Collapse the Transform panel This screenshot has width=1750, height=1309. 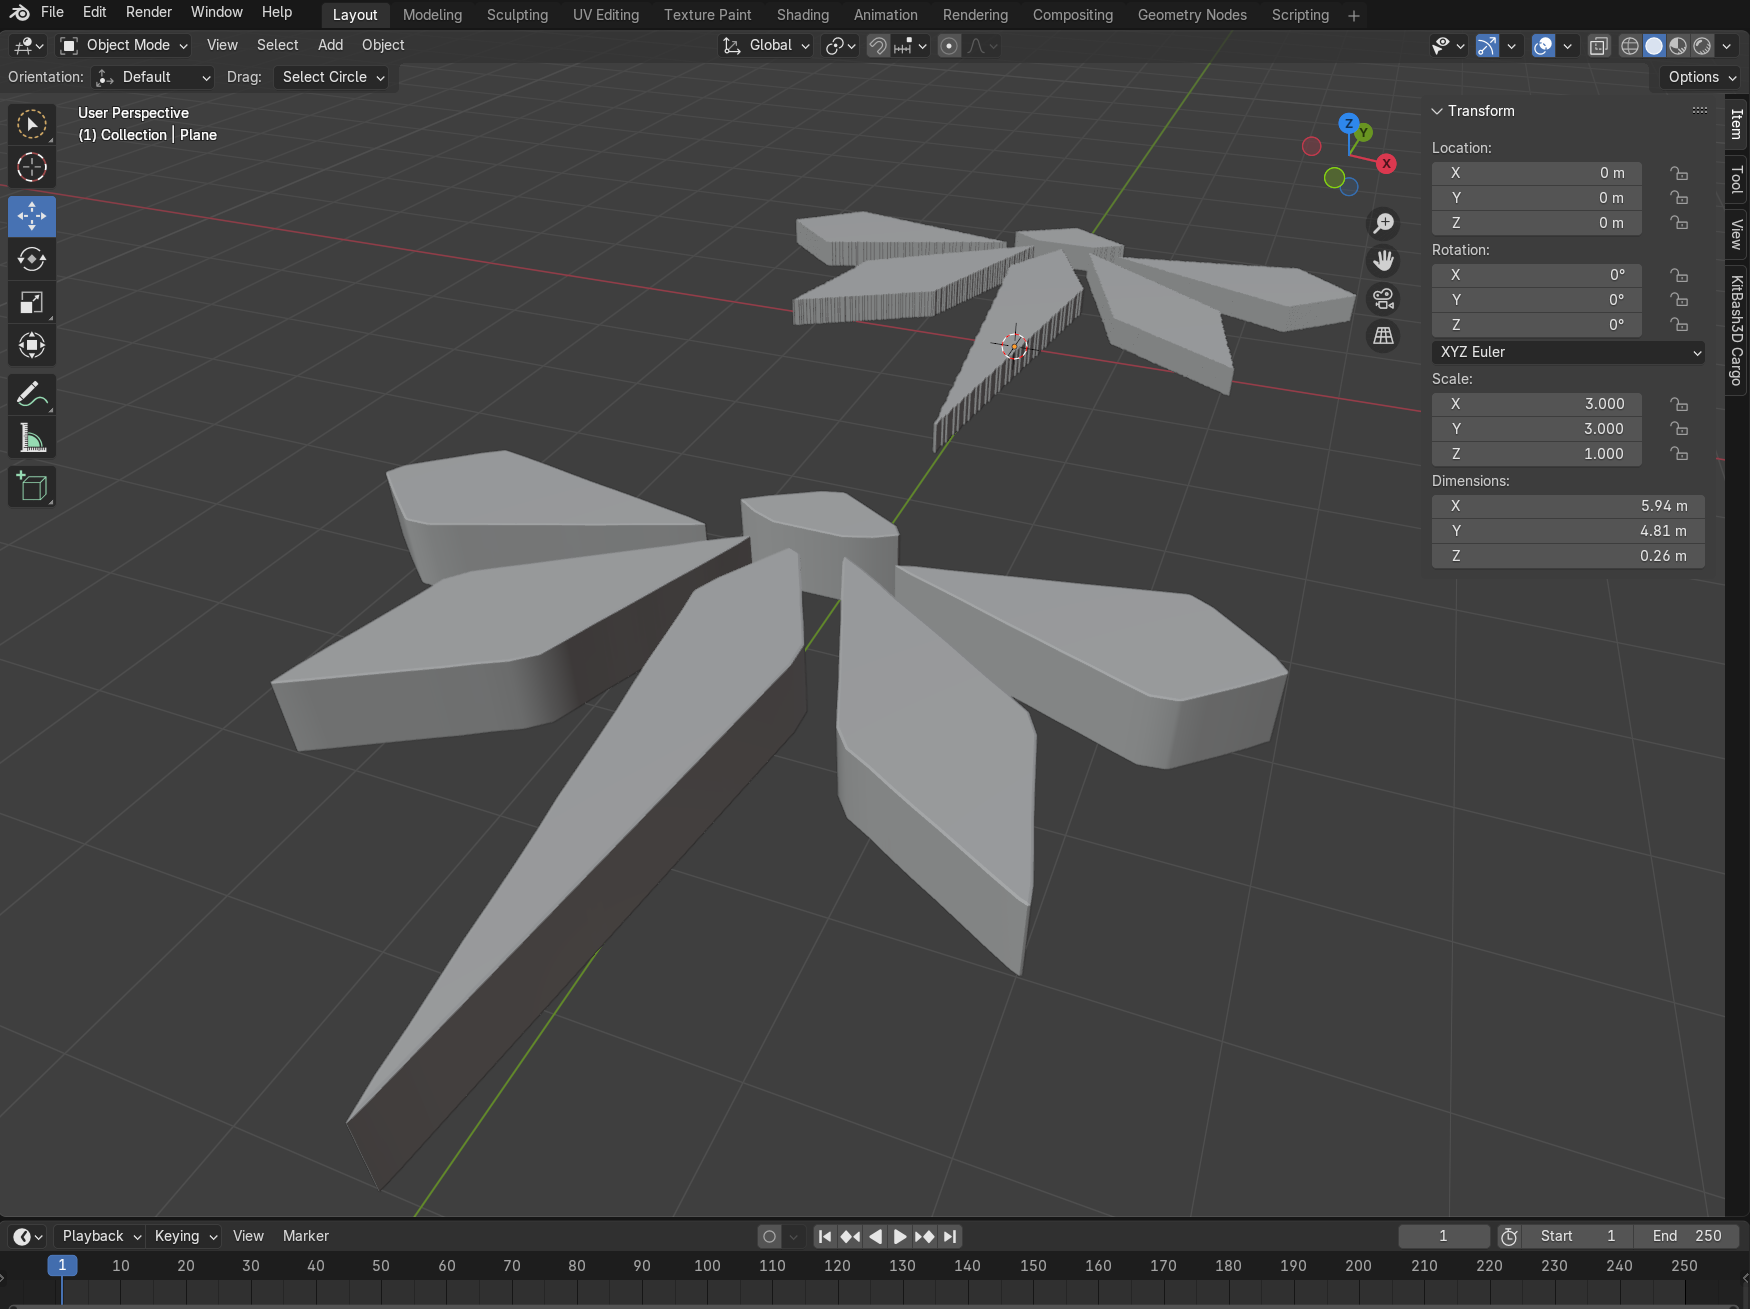click(1437, 111)
